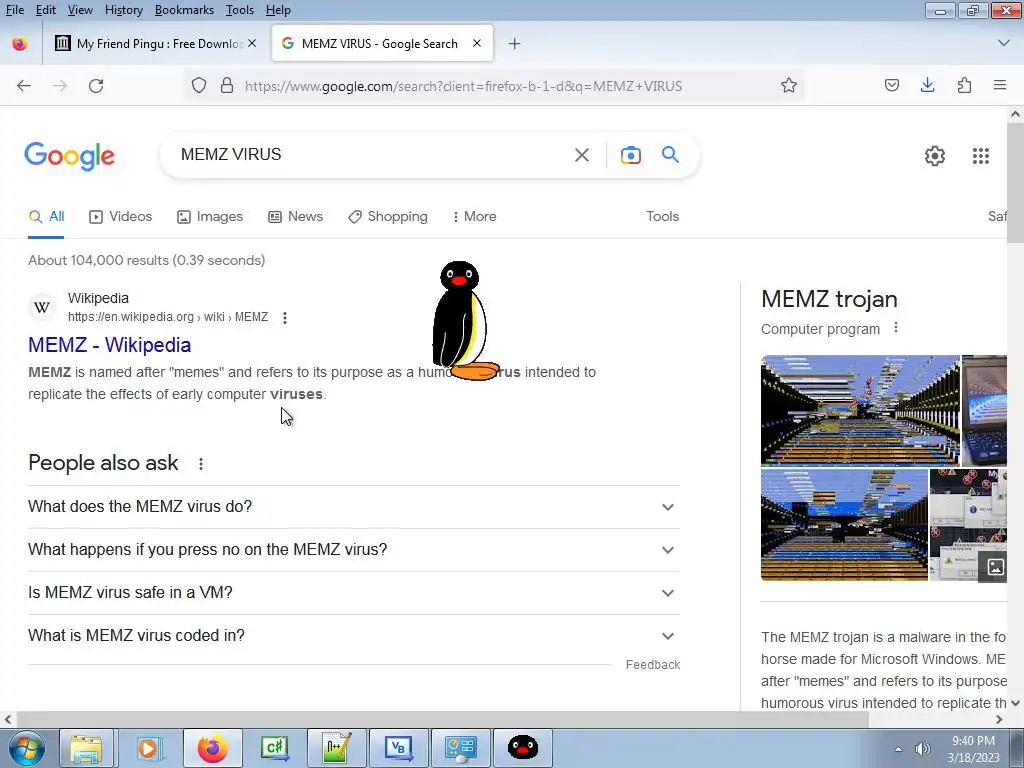Click the Wikipedia source URL line

coord(168,317)
